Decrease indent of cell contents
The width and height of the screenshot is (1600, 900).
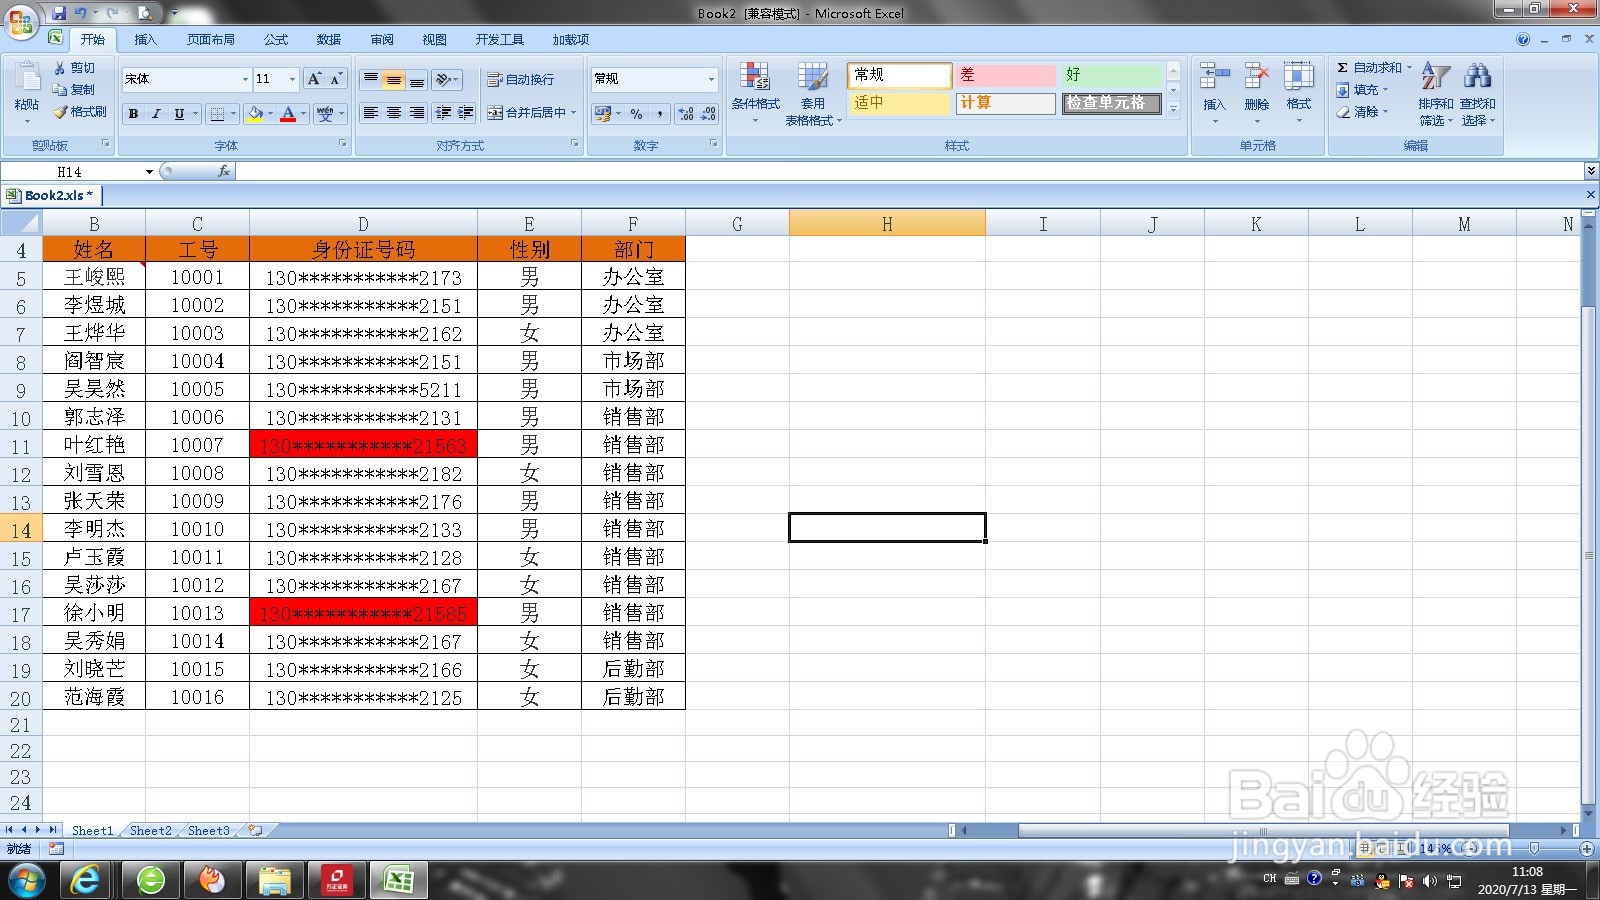coord(442,113)
